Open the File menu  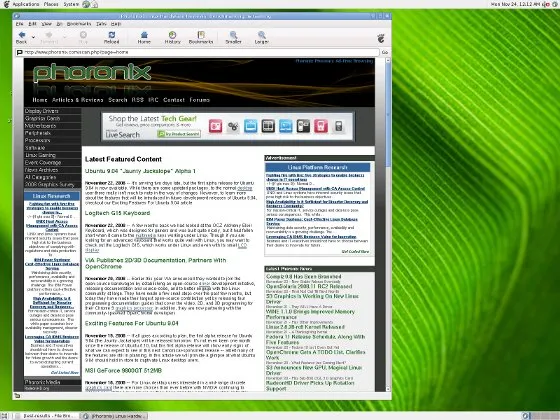coord(19,24)
